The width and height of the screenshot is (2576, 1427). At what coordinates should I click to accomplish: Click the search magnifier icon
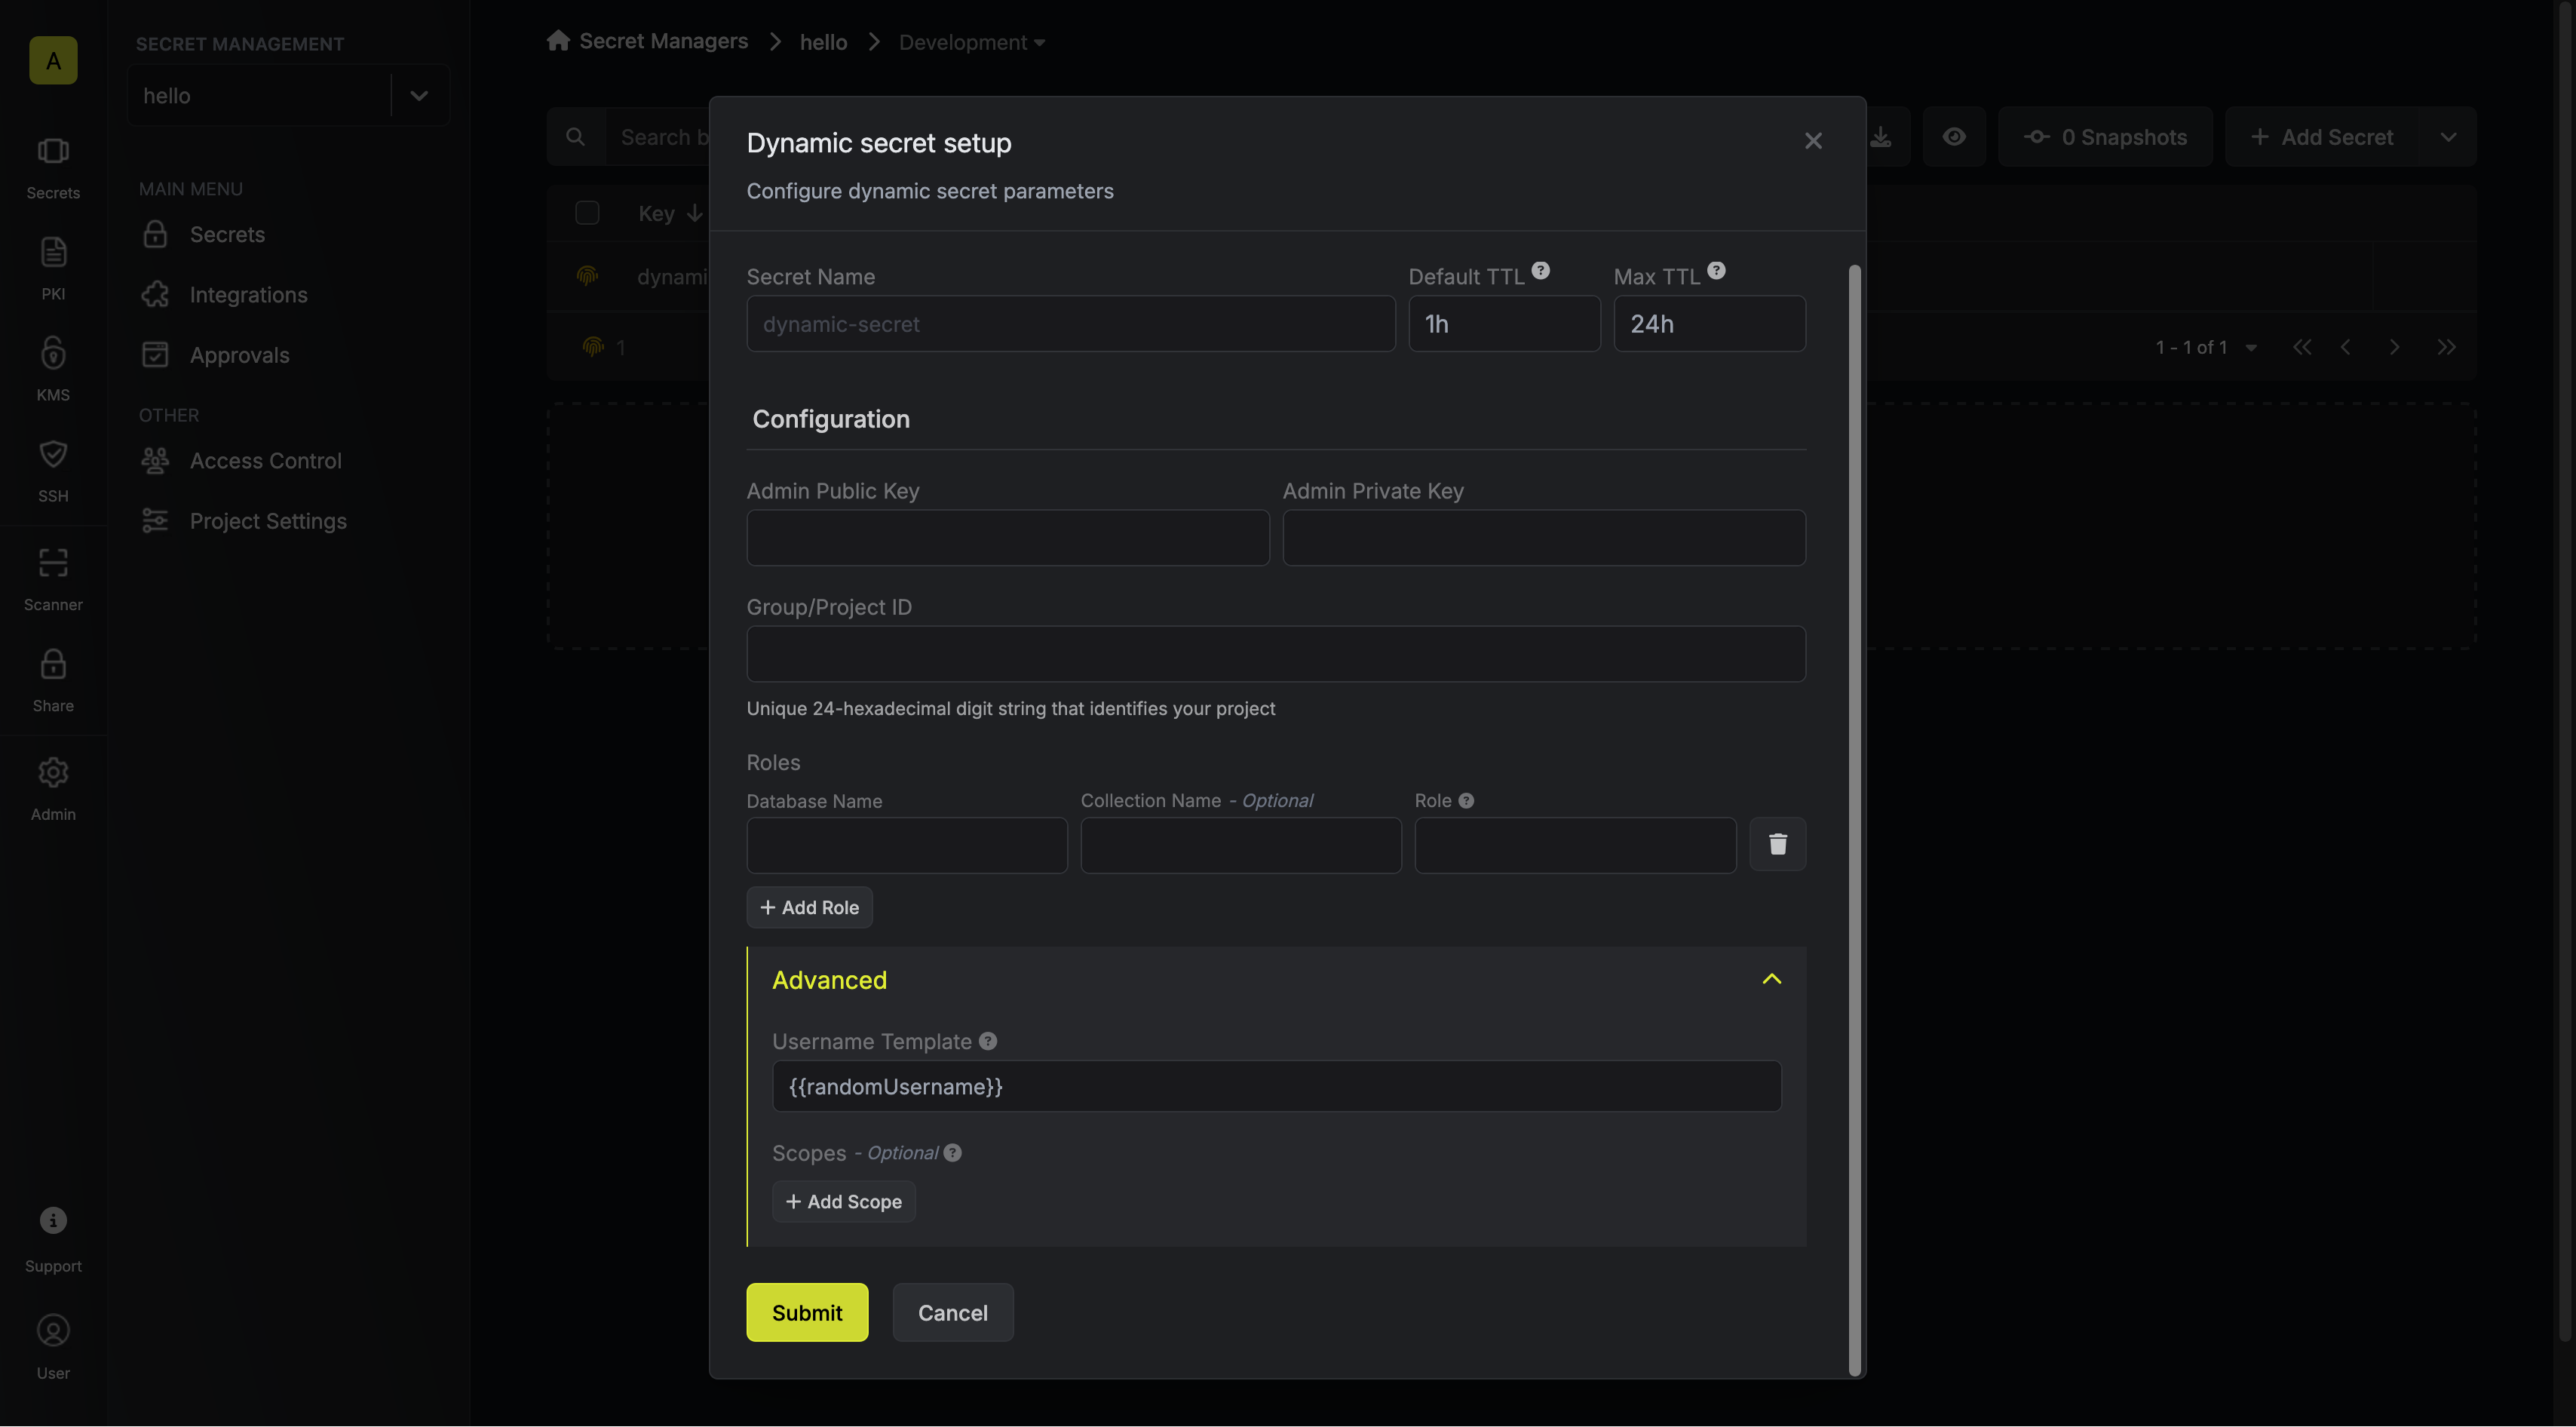575,137
